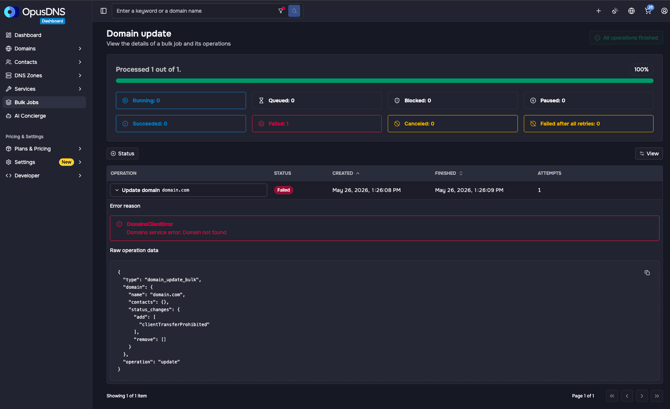Click the green progress bar
Image resolution: width=670 pixels, height=409 pixels.
pos(385,80)
